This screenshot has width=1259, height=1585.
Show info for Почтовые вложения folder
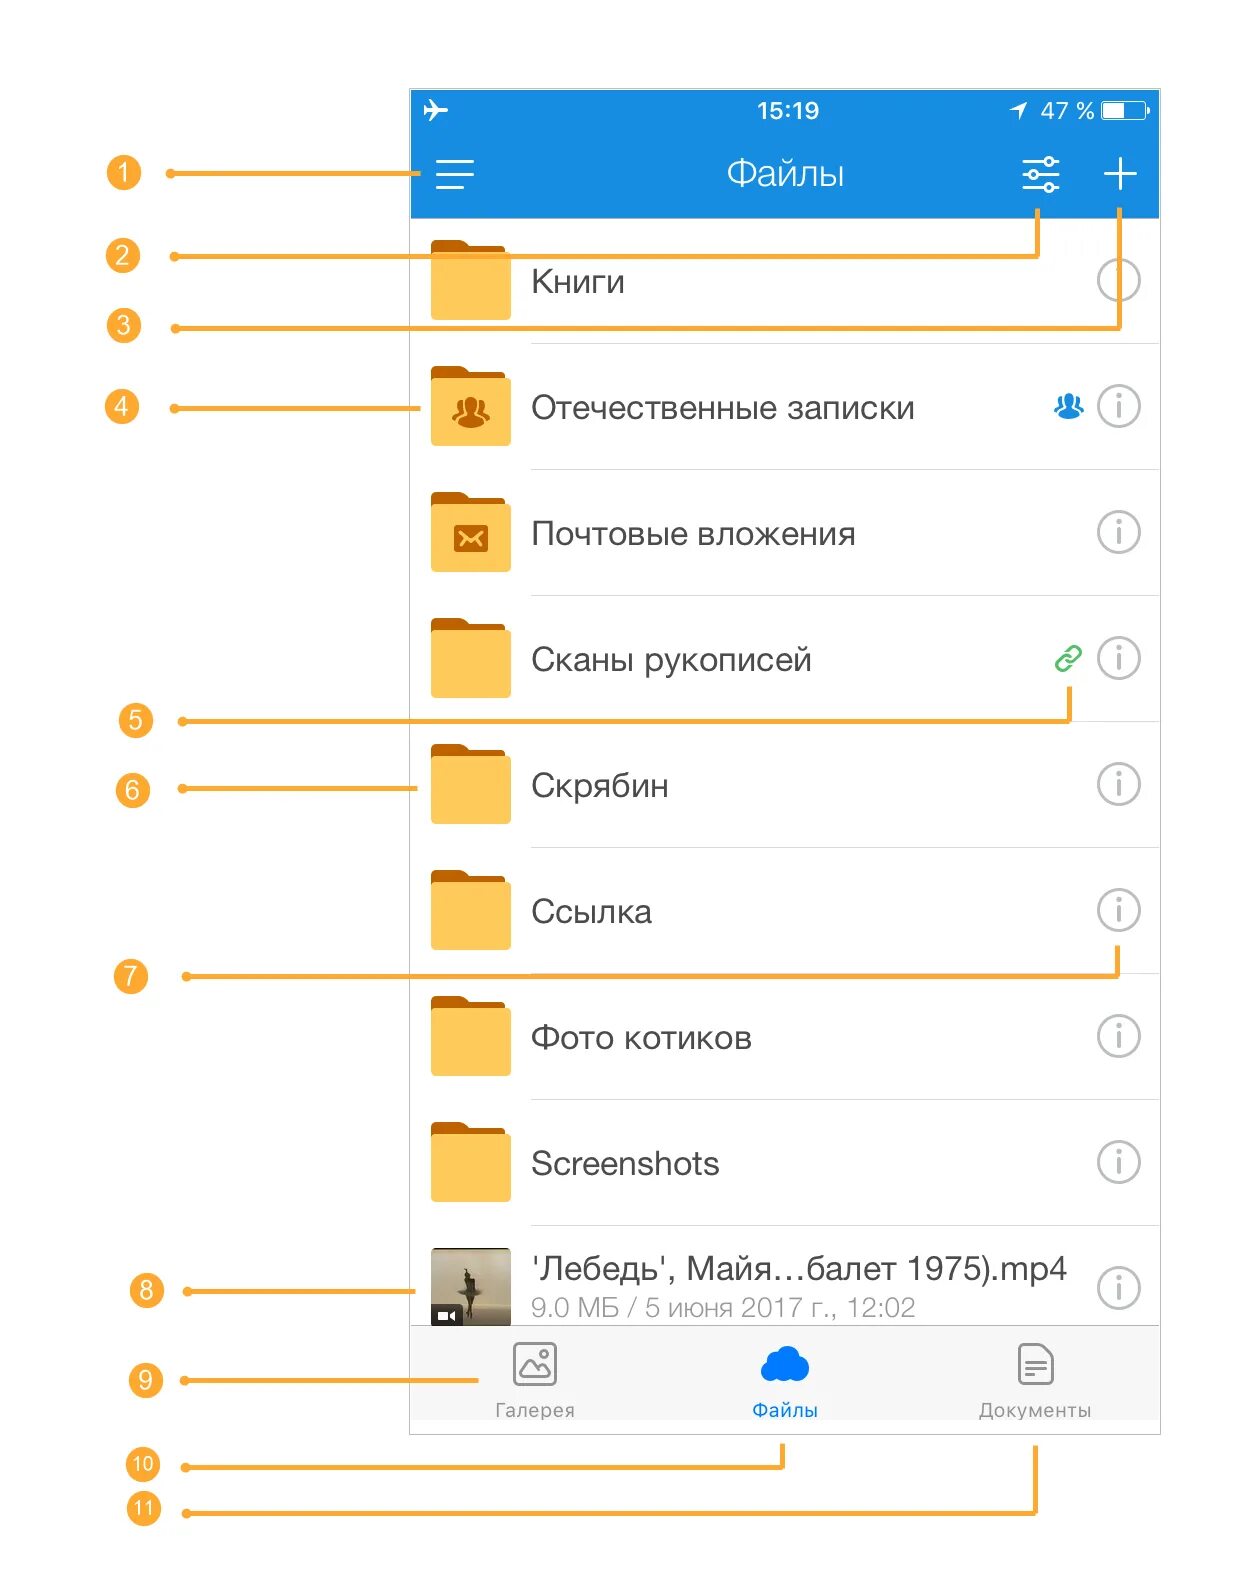pyautogui.click(x=1118, y=532)
